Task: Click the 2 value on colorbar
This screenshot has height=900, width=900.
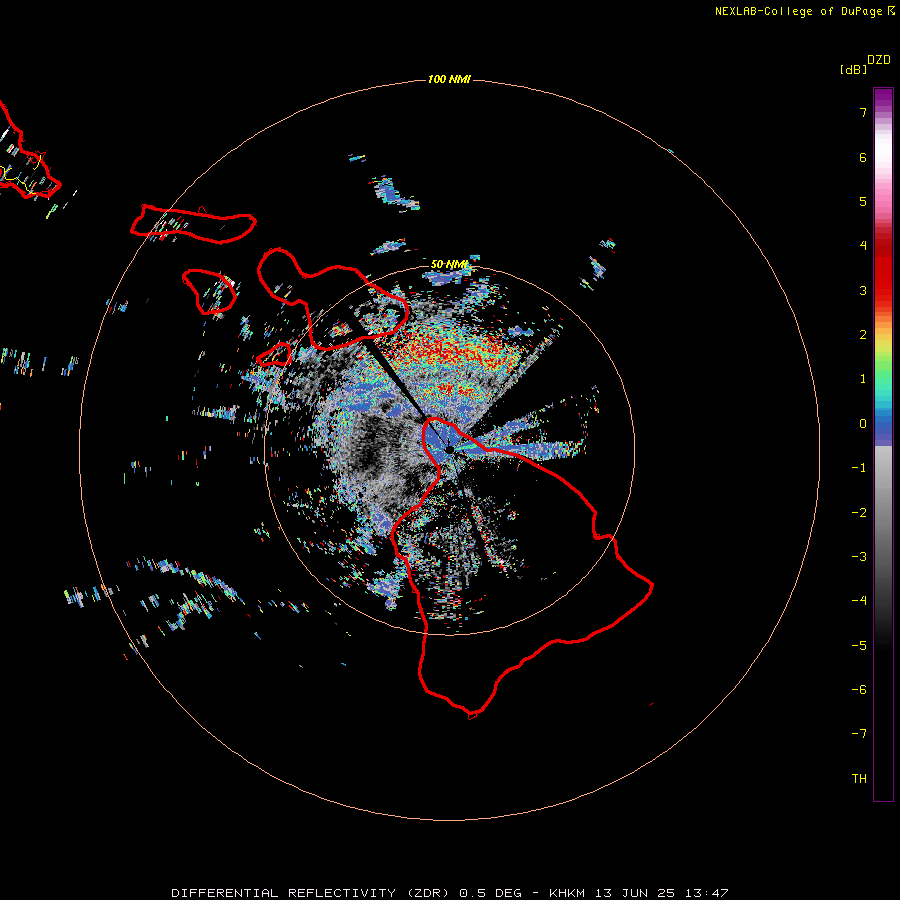Action: (863, 335)
